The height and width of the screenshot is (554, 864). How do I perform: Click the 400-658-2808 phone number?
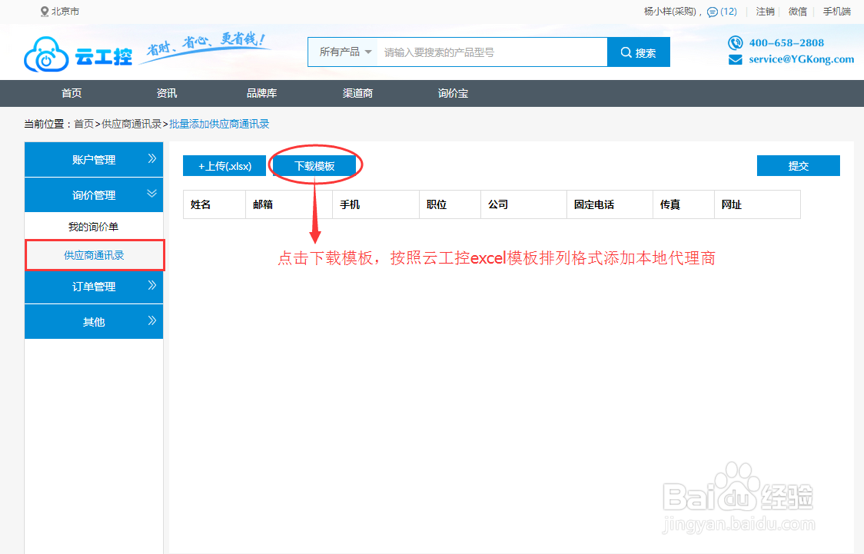pos(786,43)
